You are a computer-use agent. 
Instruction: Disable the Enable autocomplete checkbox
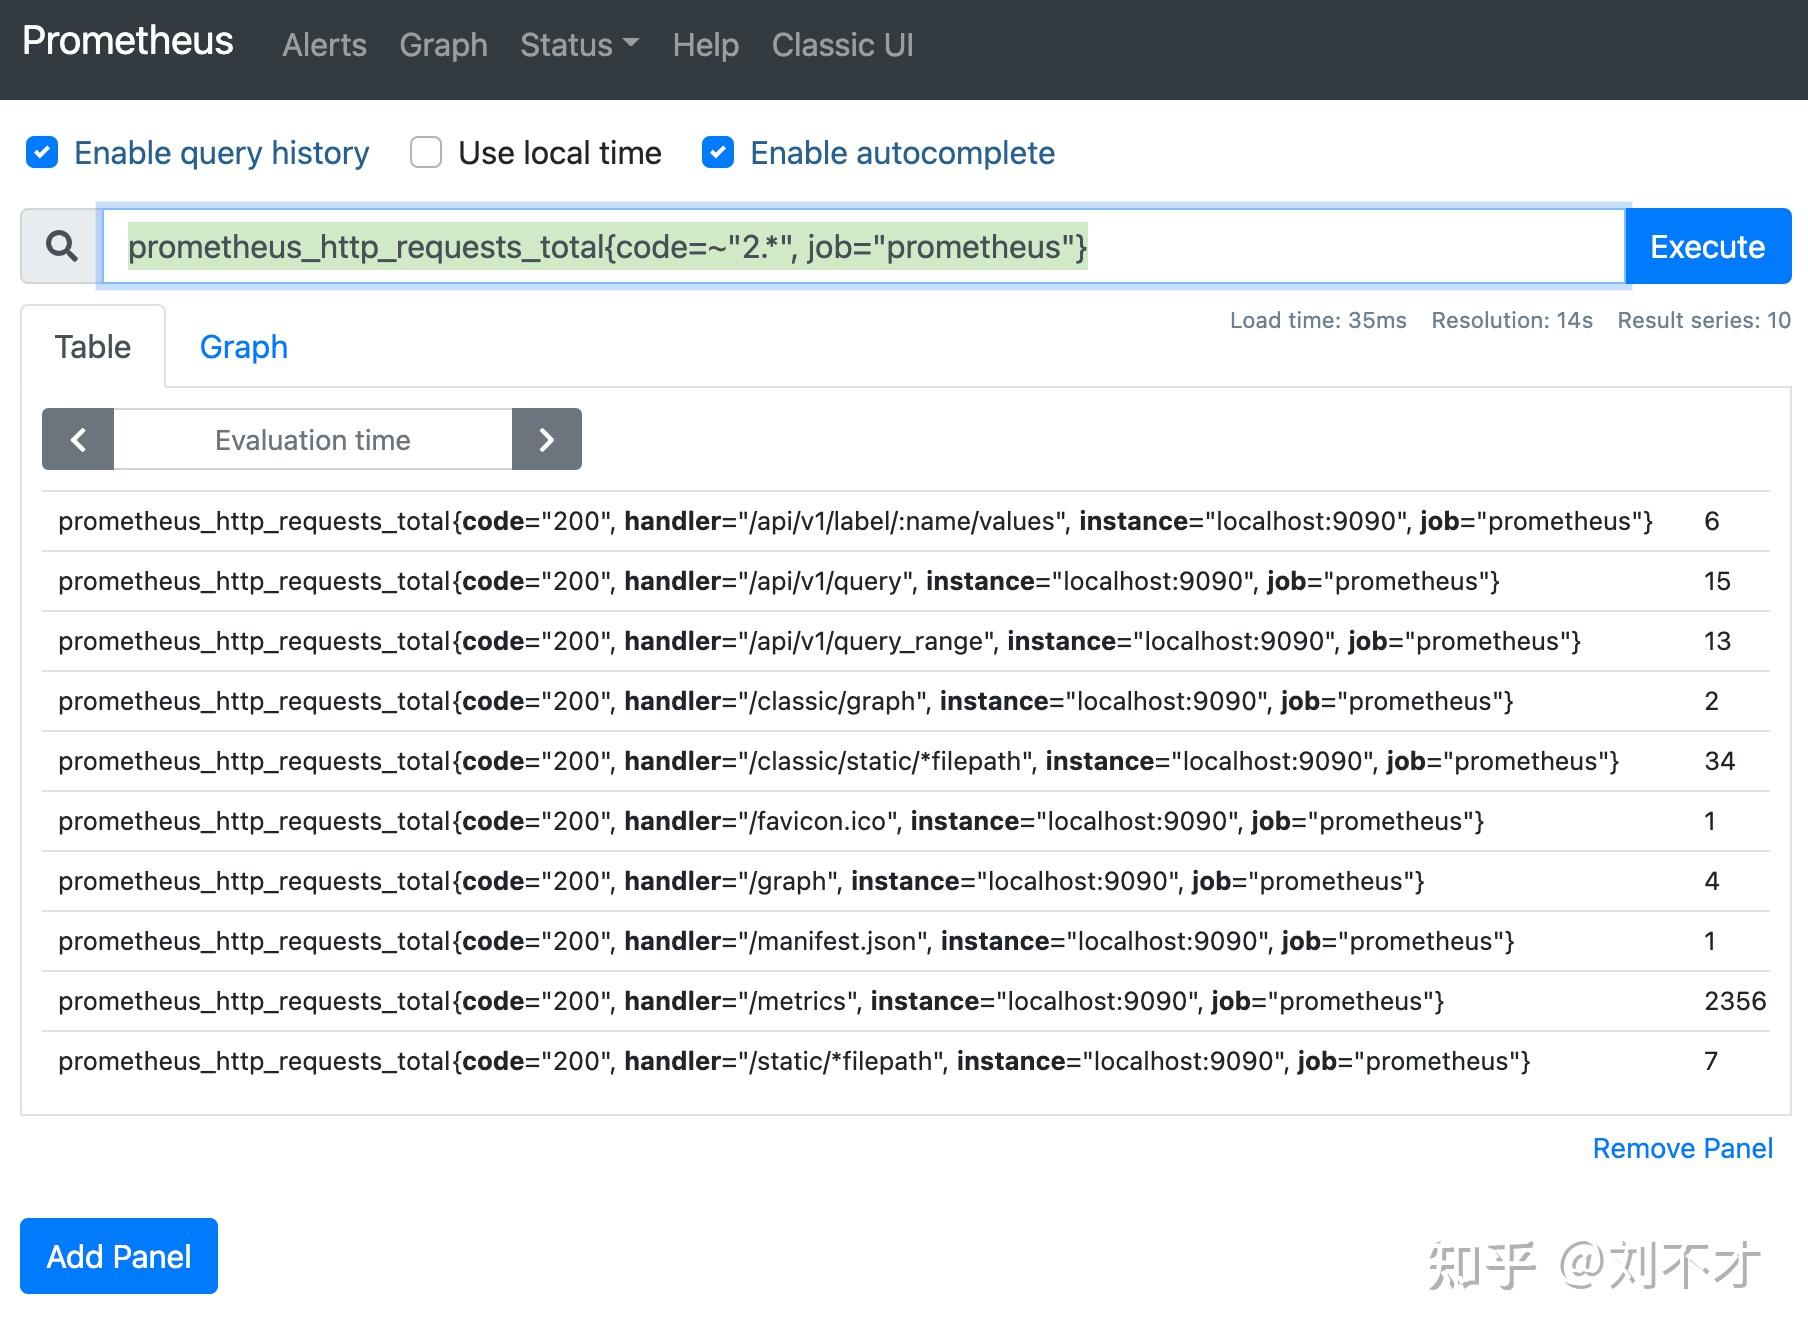click(718, 153)
